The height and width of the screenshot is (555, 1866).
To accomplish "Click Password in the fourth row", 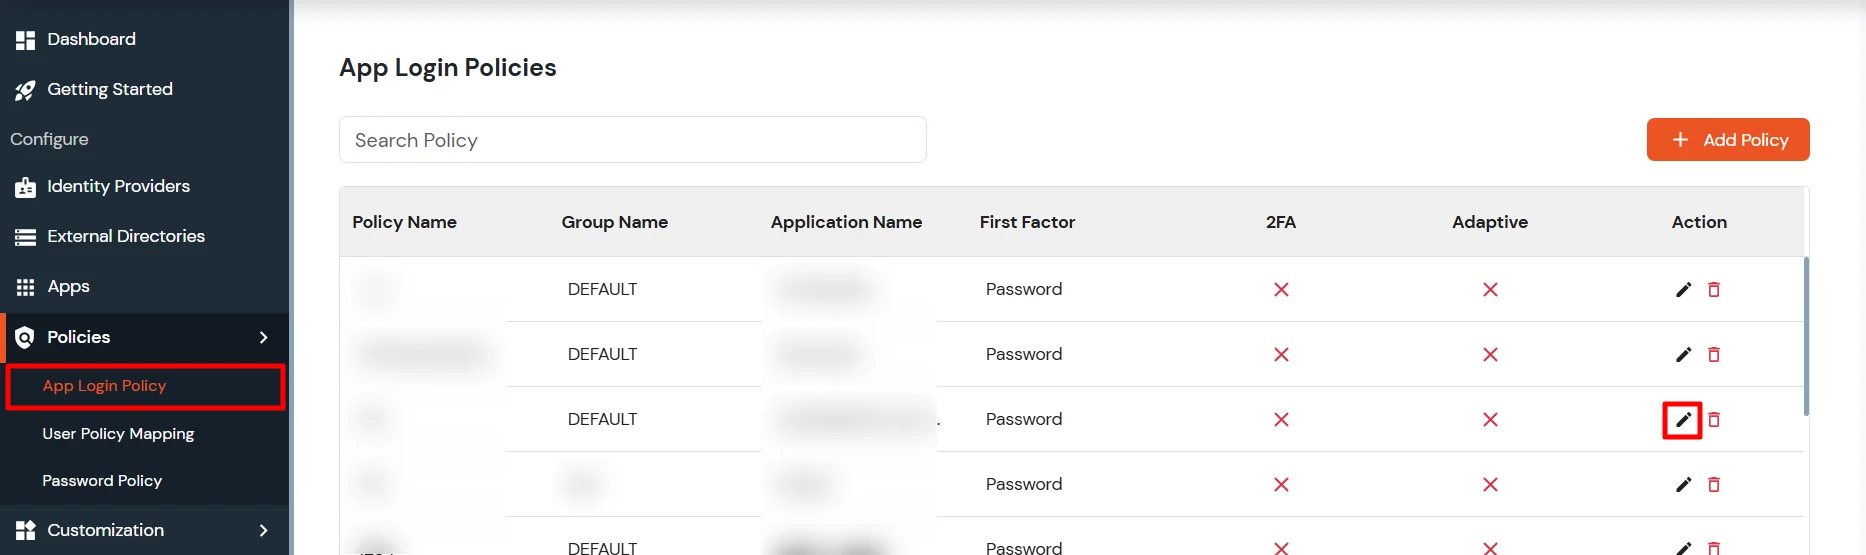I will tap(1024, 484).
